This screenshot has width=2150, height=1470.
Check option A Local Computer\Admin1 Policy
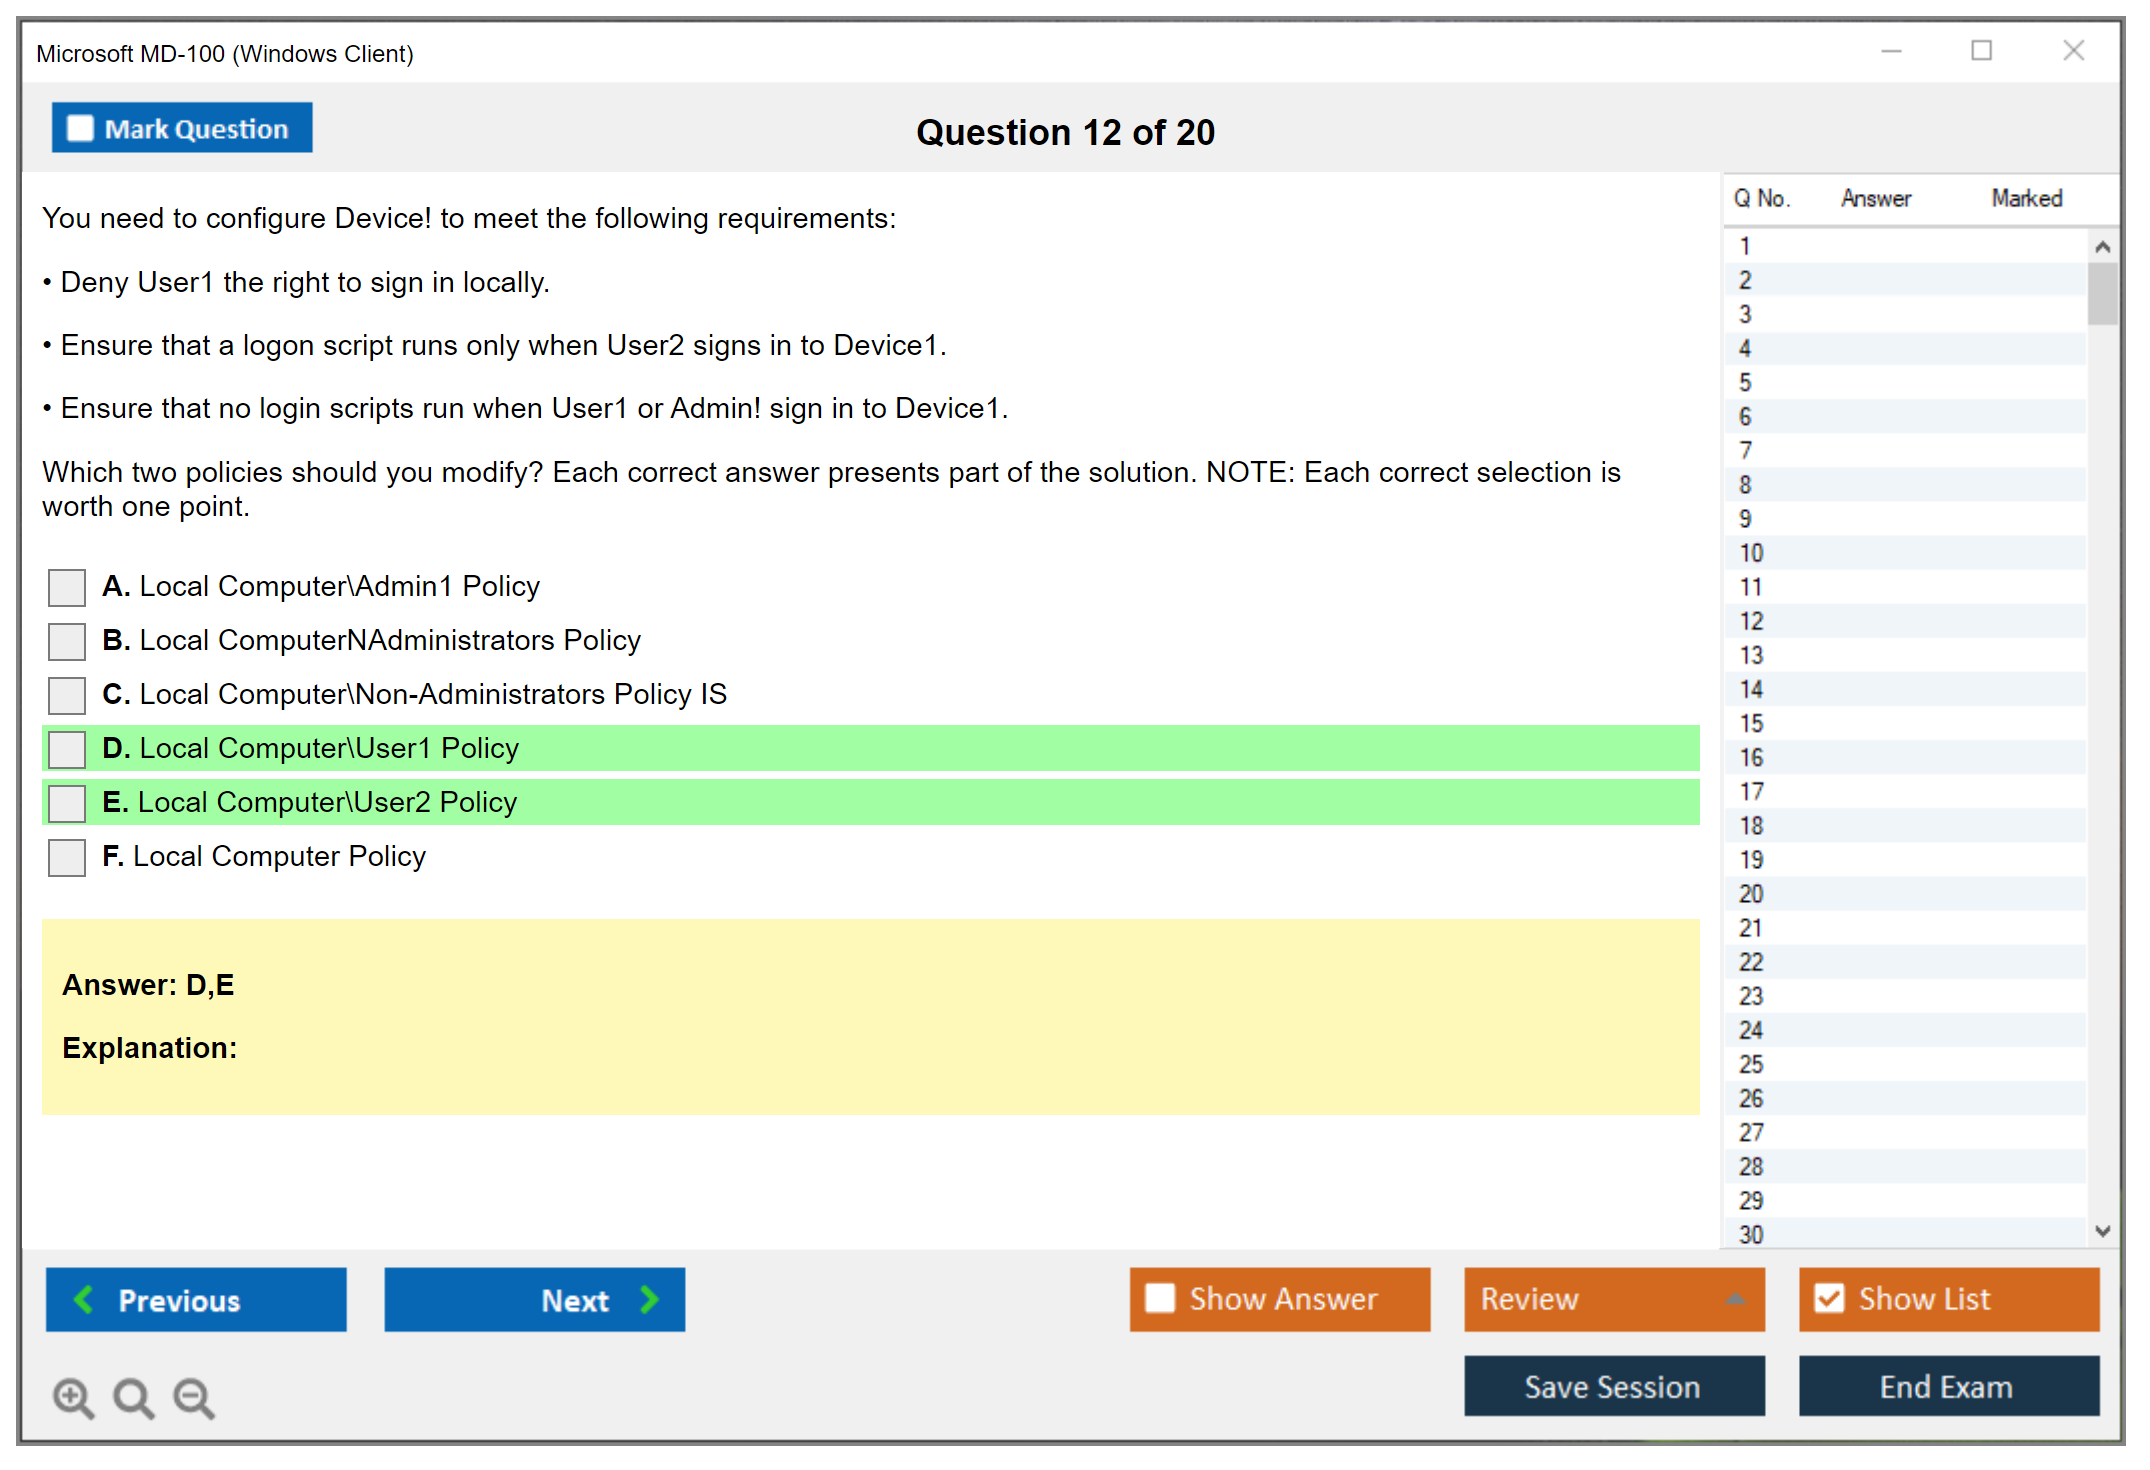(x=67, y=587)
